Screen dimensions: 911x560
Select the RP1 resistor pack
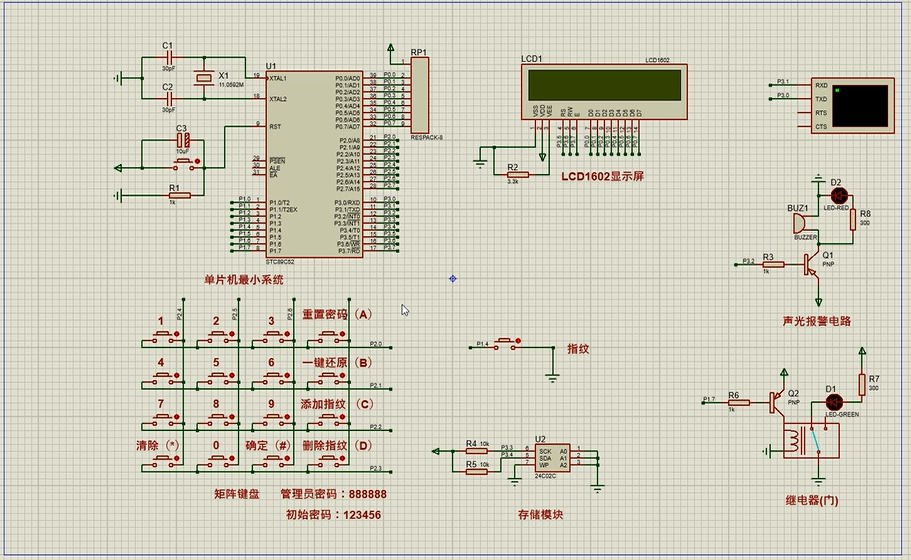pos(420,98)
